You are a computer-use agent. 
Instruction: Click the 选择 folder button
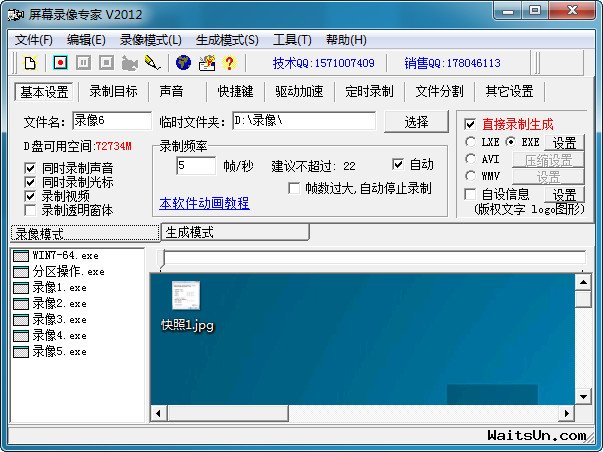click(416, 121)
